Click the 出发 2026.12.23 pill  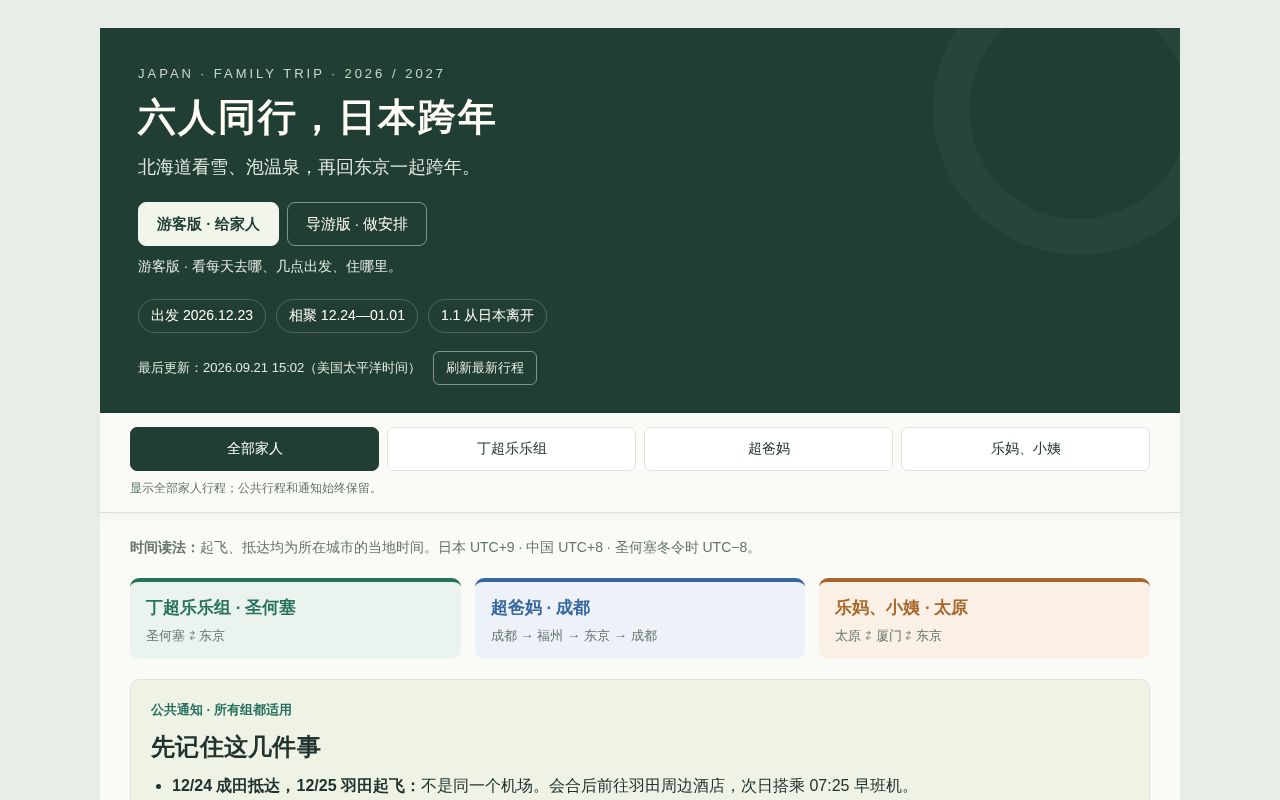click(202, 316)
